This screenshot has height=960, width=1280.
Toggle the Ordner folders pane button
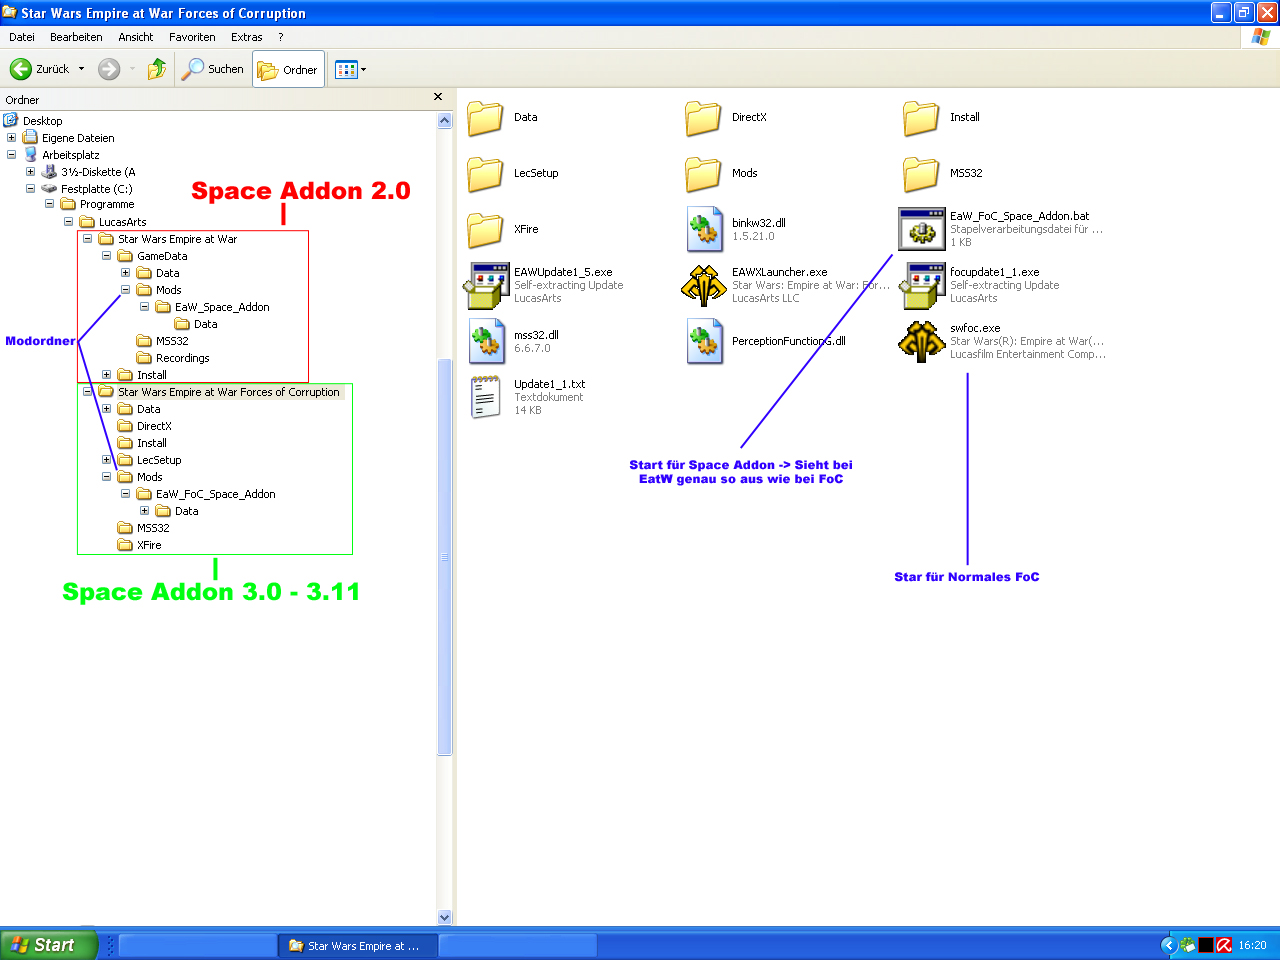pyautogui.click(x=288, y=69)
